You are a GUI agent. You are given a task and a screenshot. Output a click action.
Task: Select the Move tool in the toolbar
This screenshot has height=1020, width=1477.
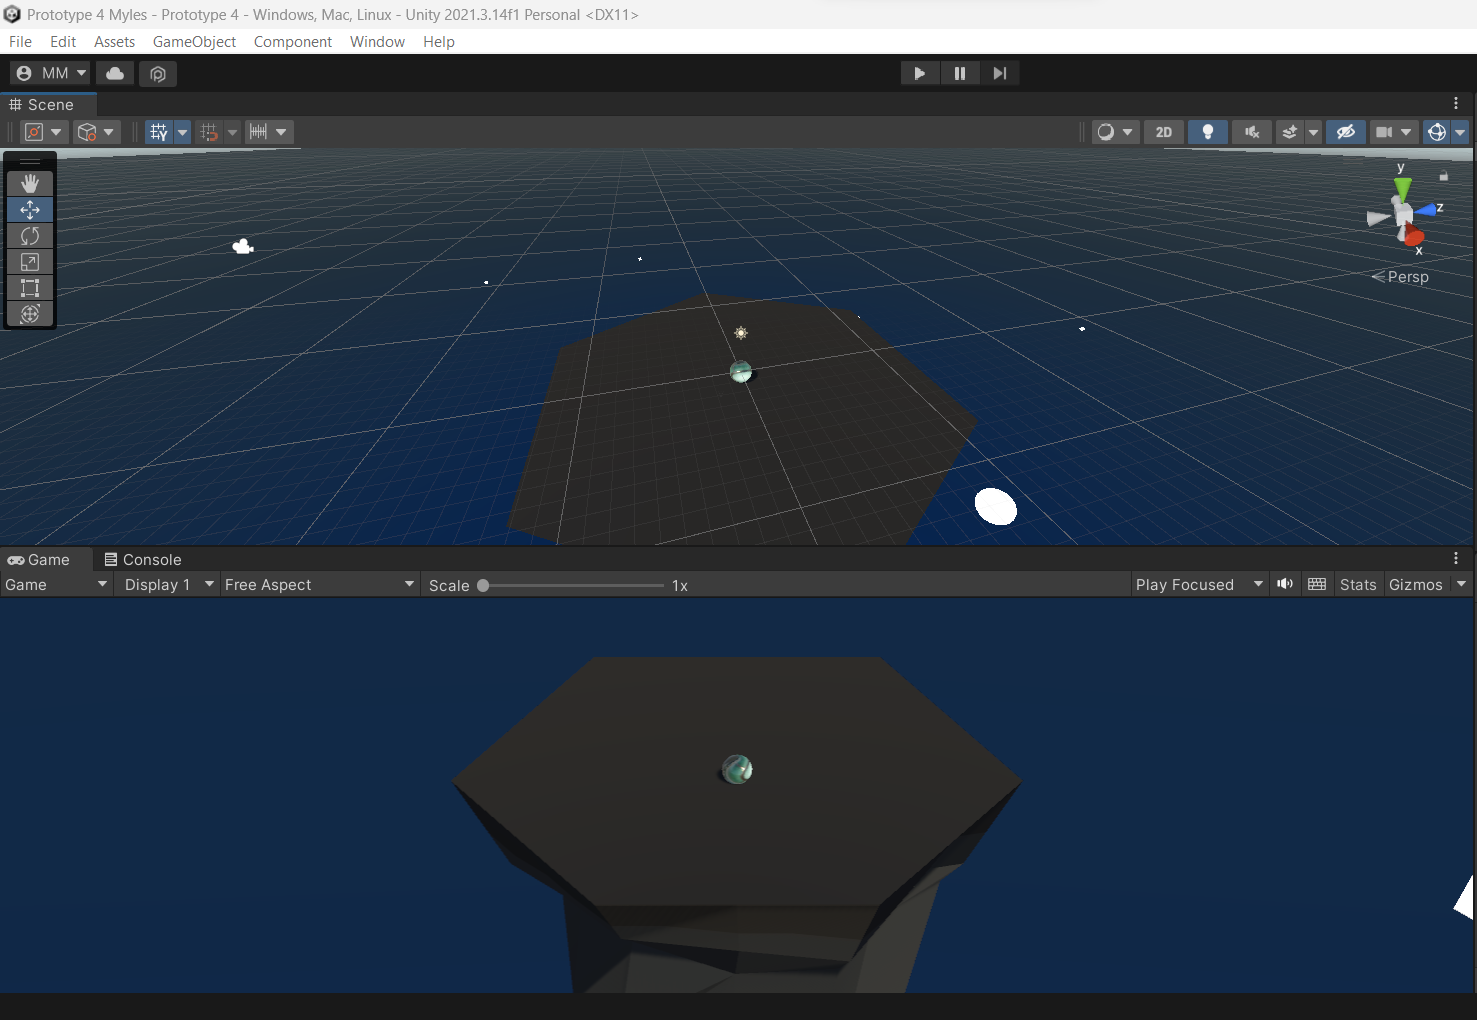coord(30,210)
